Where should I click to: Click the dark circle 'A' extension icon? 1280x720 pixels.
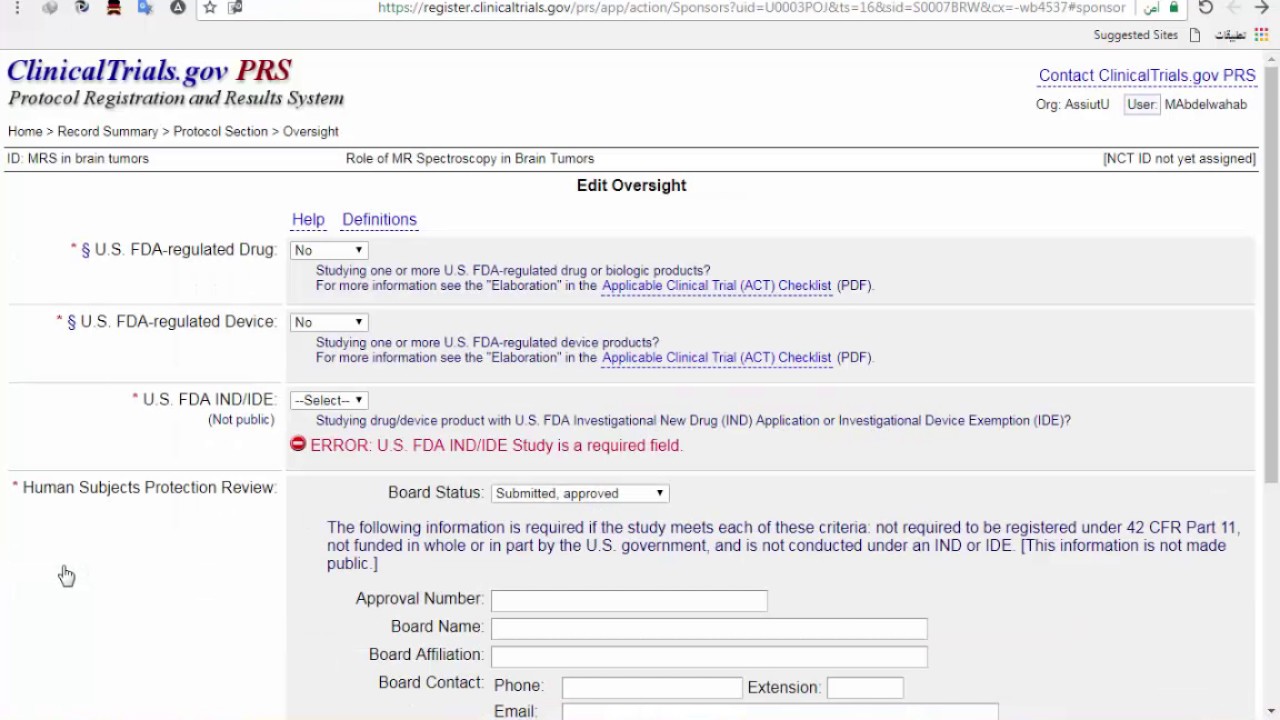[178, 8]
